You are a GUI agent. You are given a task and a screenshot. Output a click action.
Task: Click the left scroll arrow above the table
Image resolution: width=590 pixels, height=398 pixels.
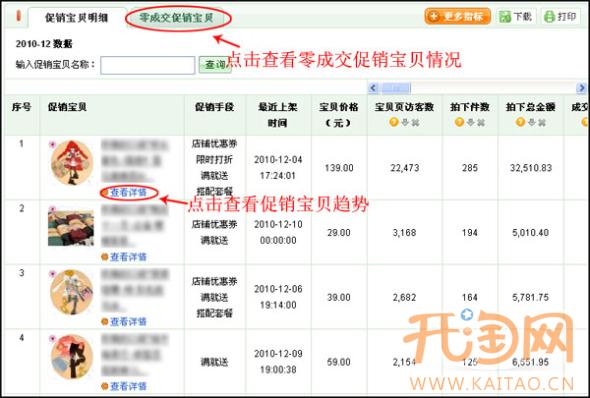click(x=373, y=88)
